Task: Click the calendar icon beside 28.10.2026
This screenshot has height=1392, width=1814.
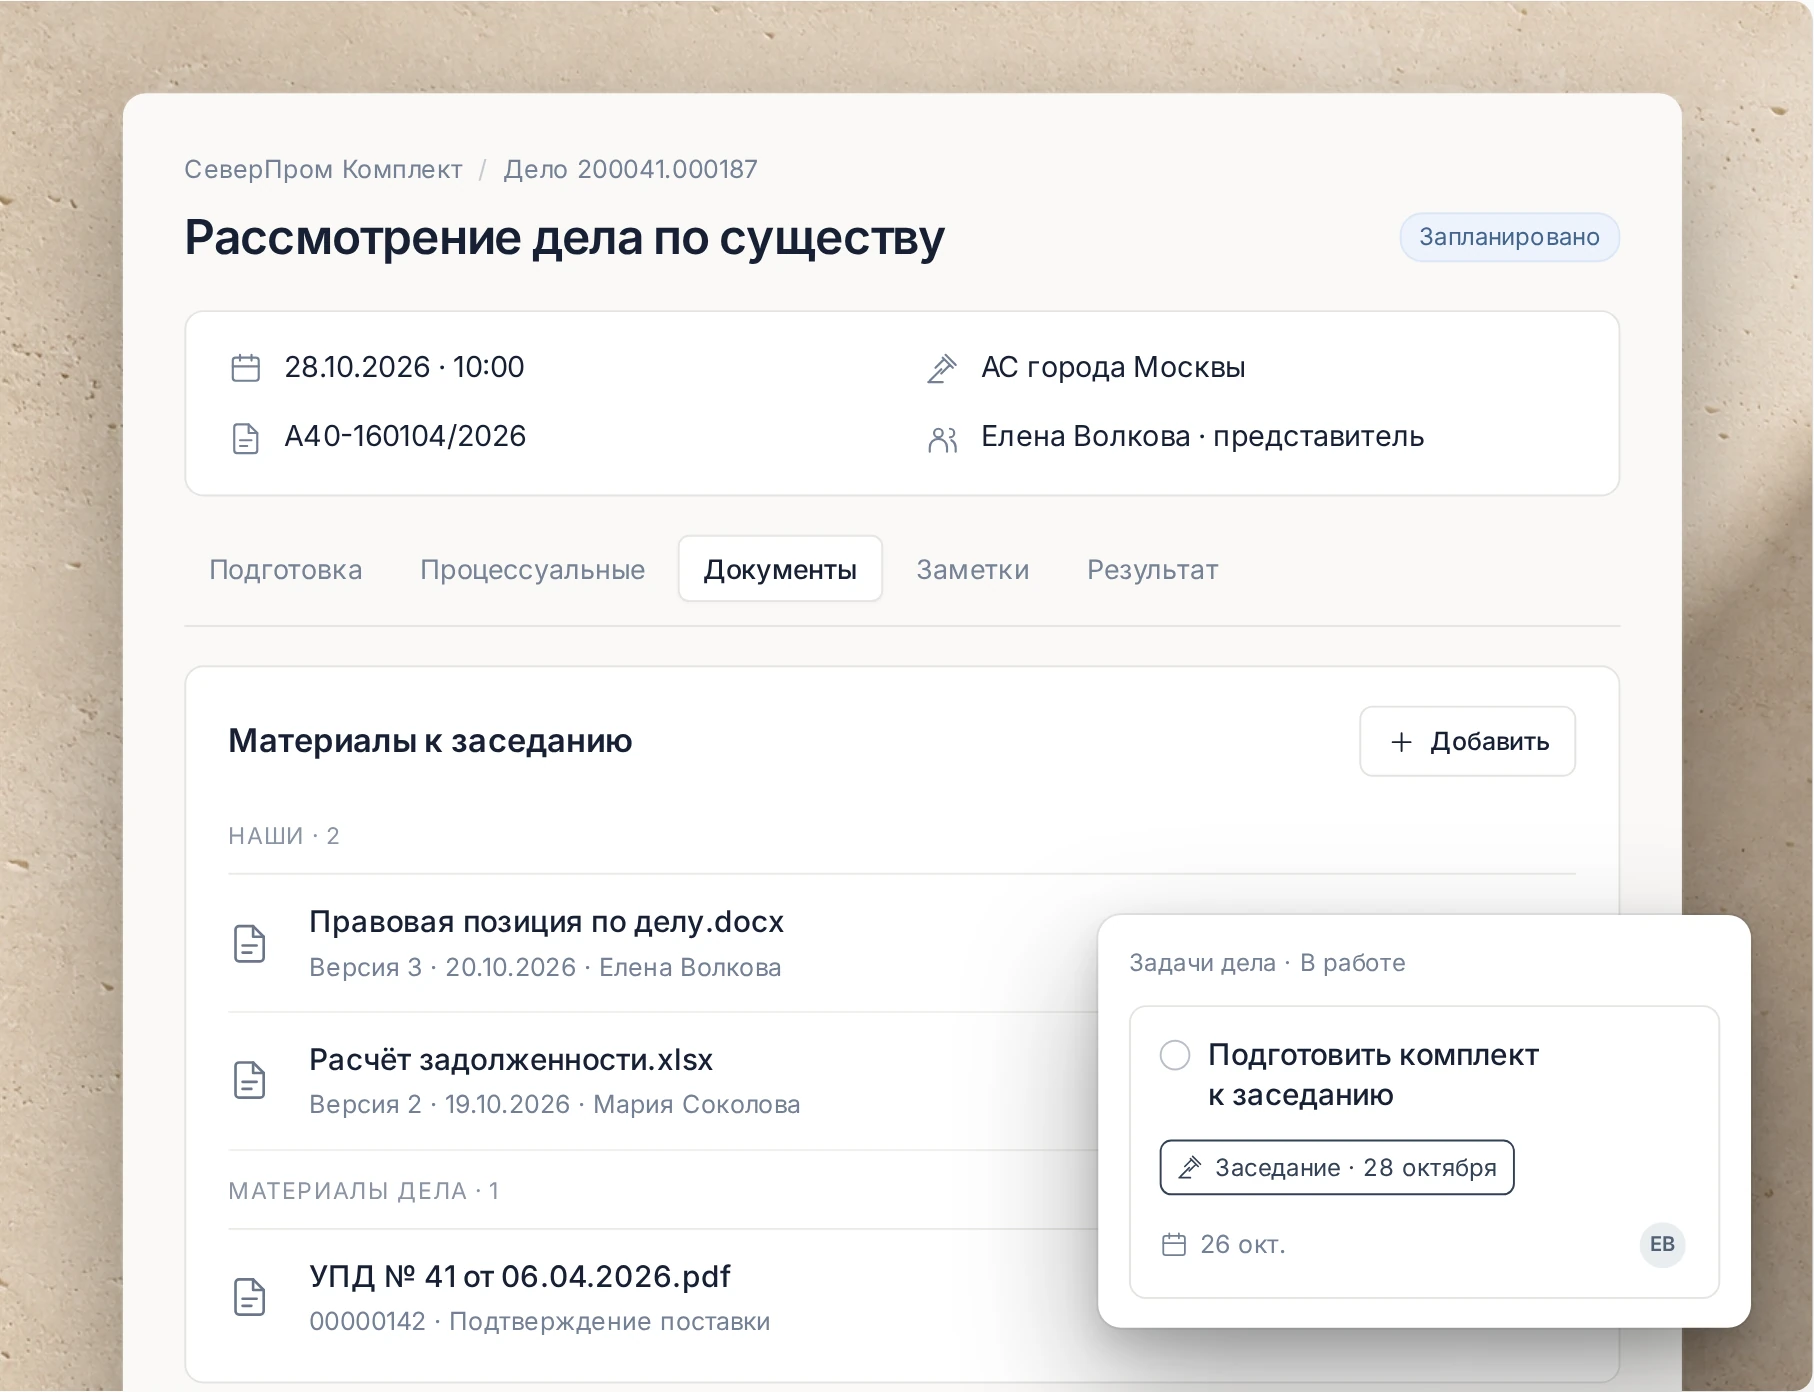Action: click(x=245, y=368)
